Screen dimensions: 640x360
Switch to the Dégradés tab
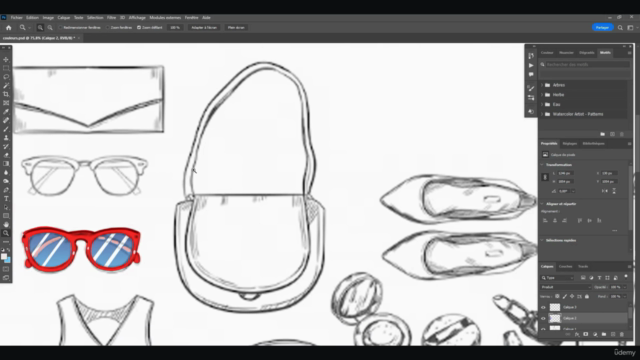pos(587,53)
